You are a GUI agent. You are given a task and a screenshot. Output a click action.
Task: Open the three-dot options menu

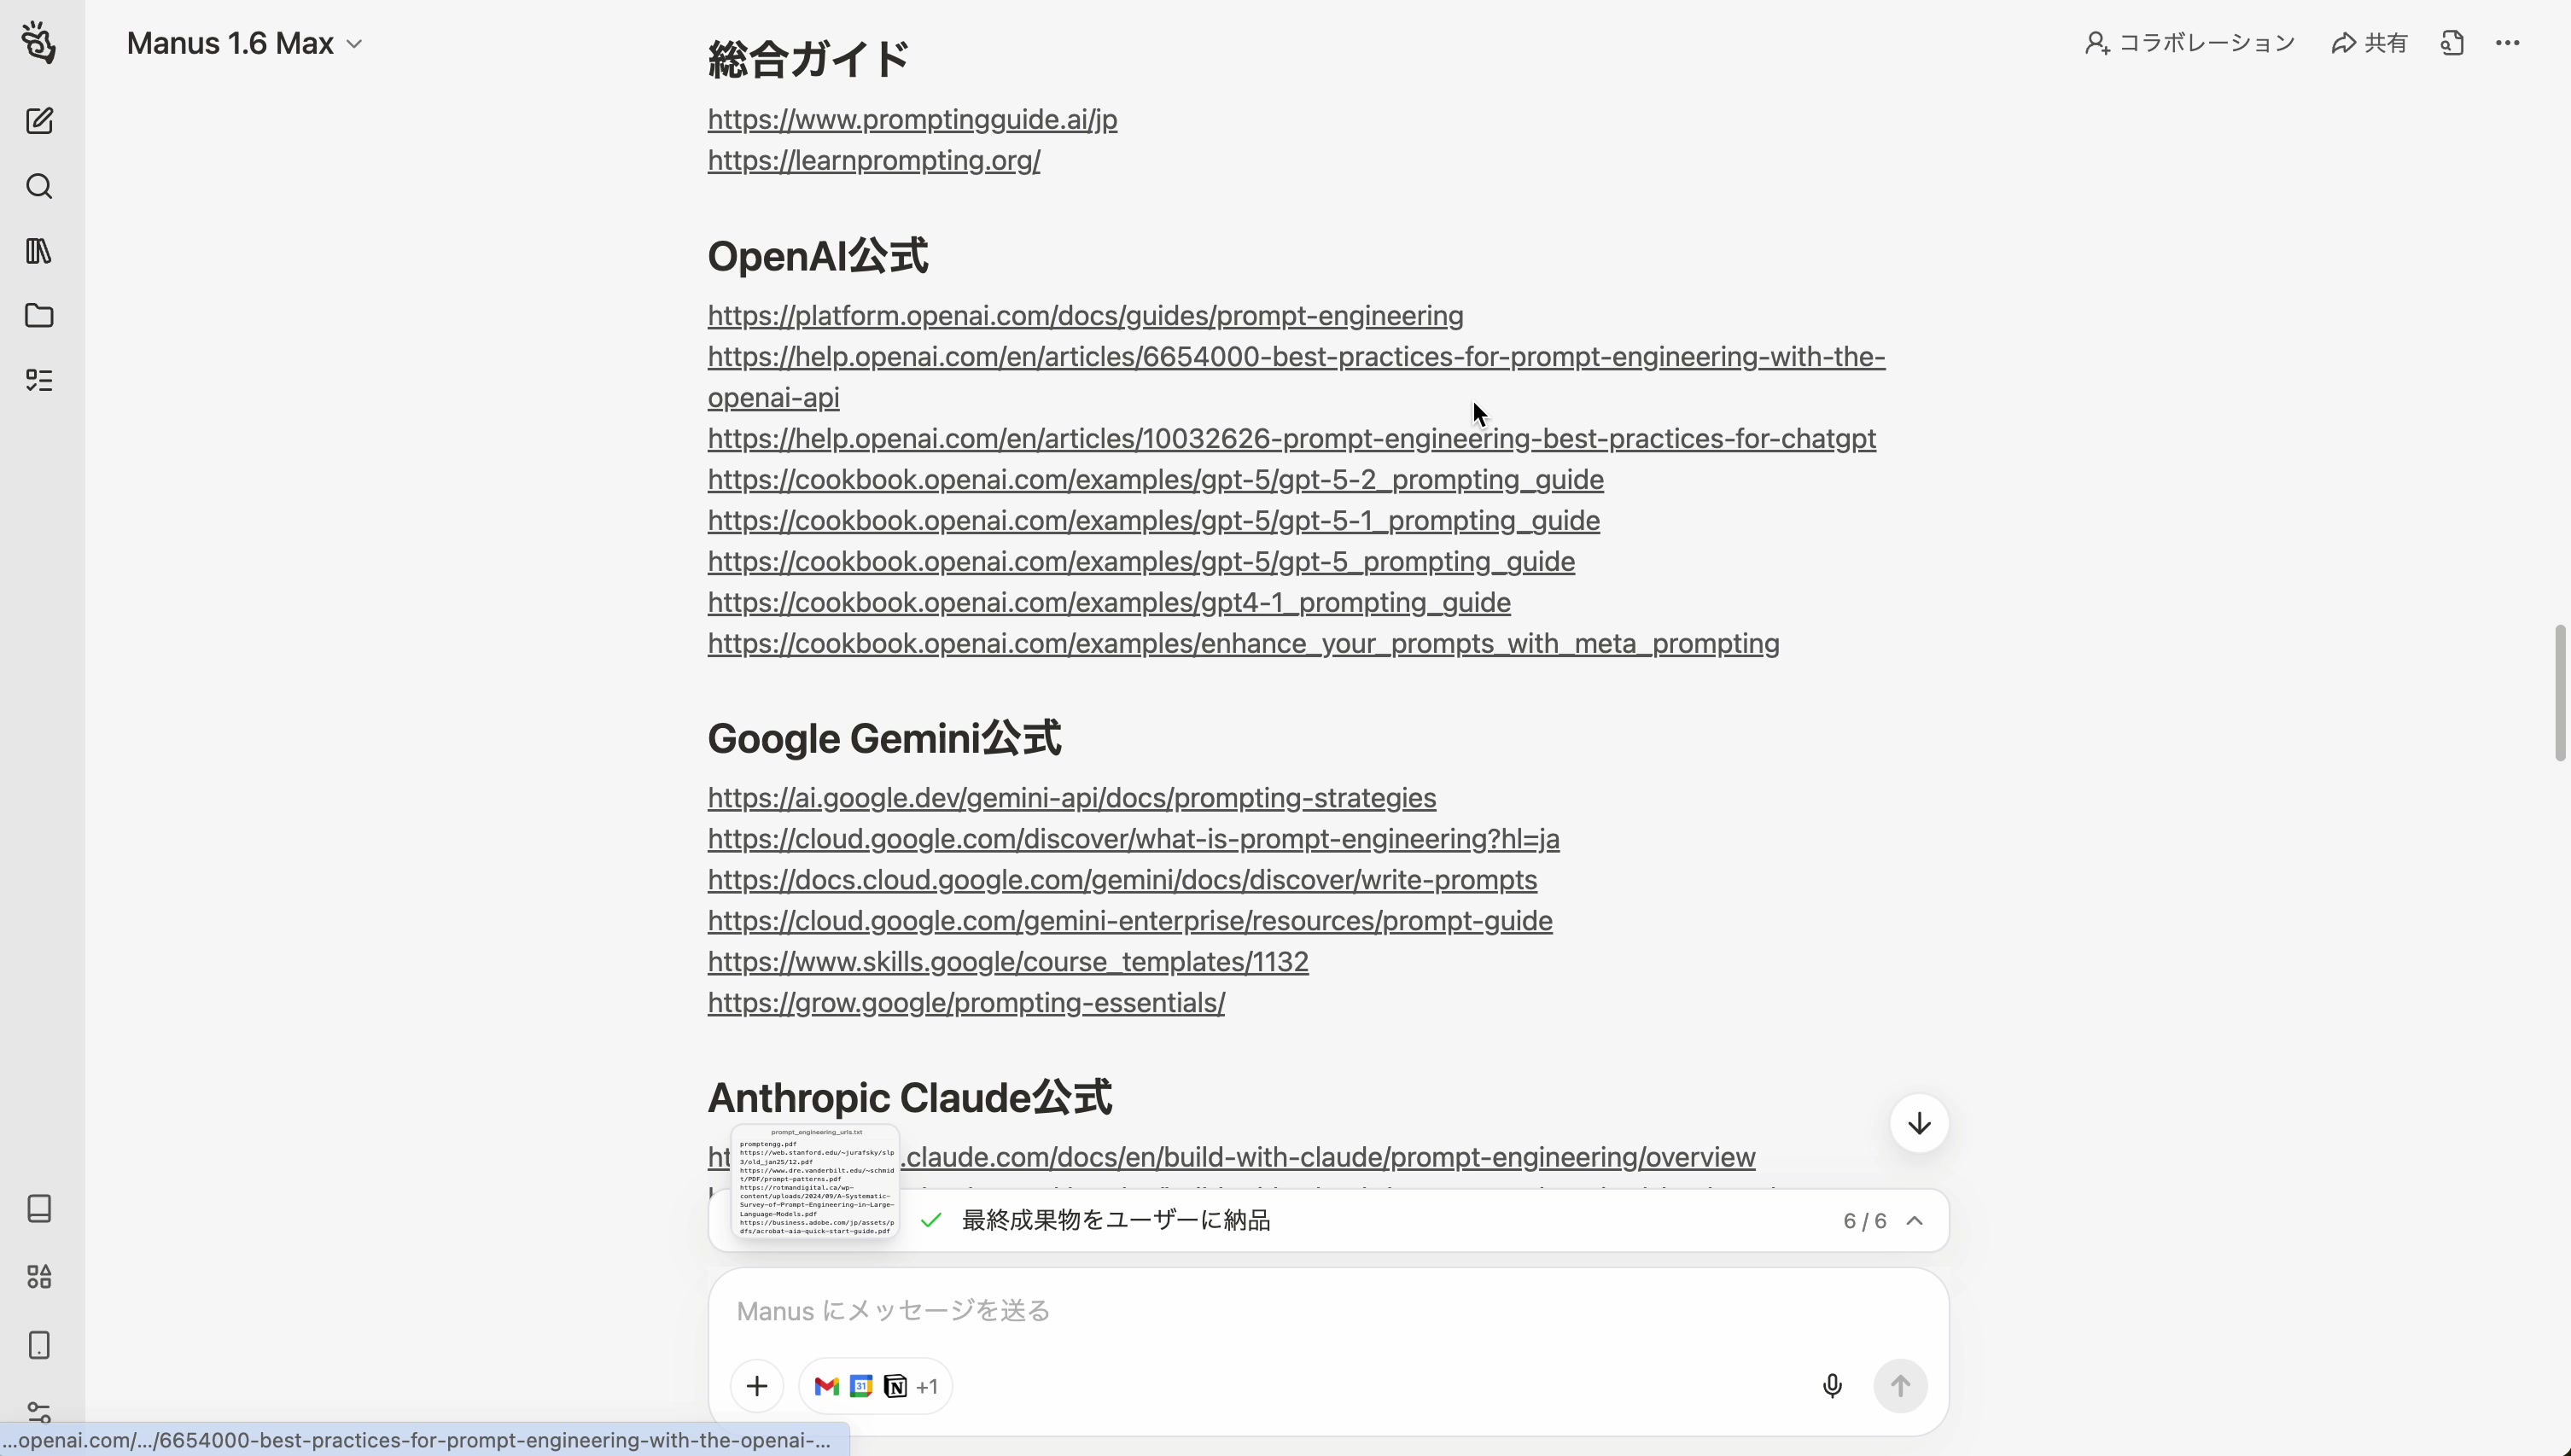(2509, 43)
